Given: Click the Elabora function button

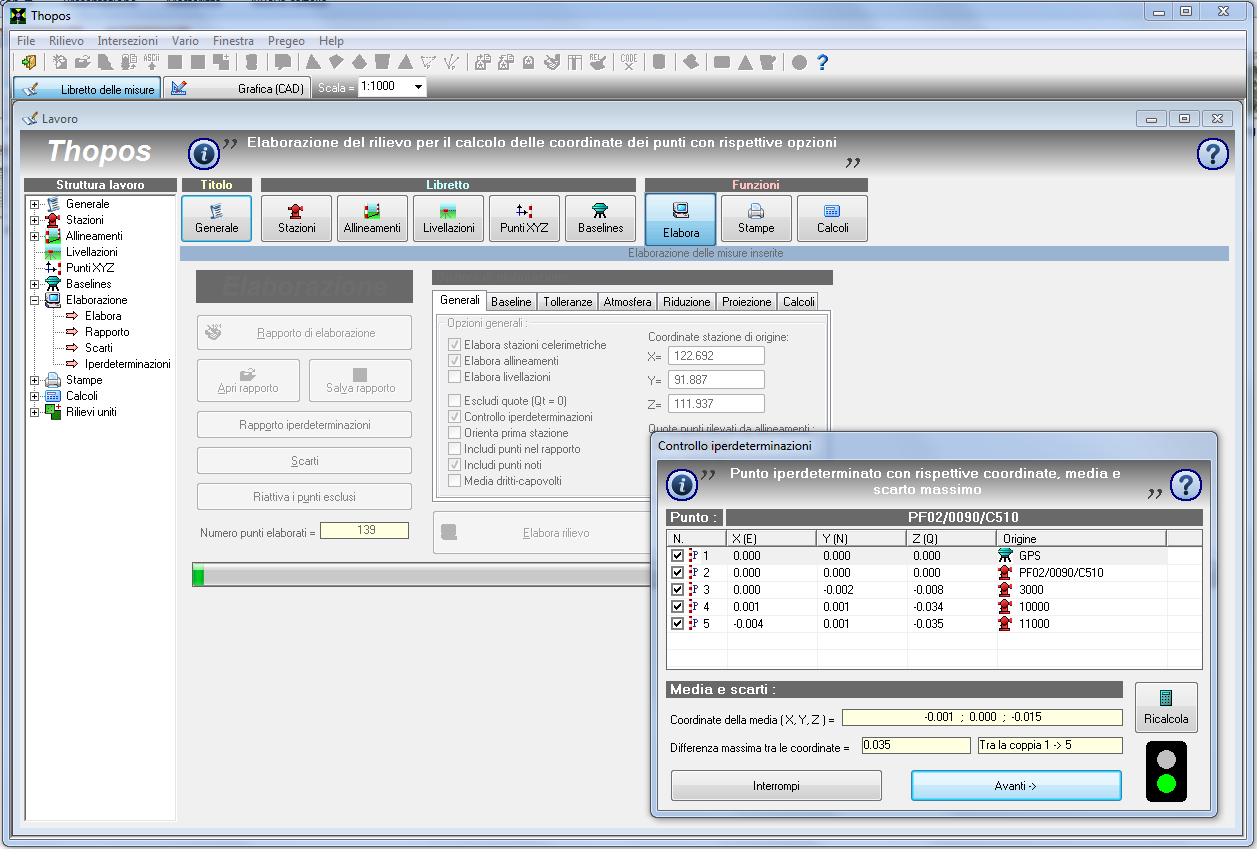Looking at the screenshot, I should point(681,218).
